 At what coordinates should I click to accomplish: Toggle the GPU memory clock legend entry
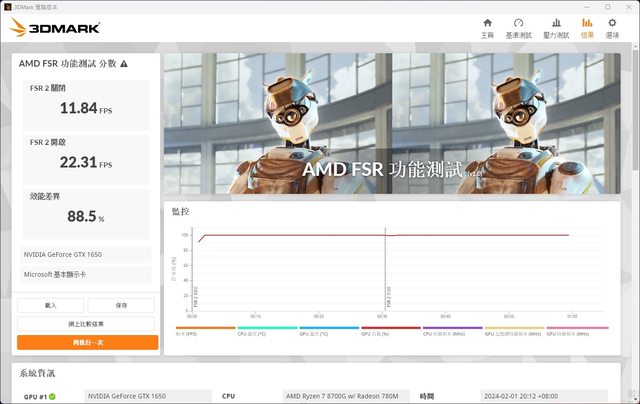coord(514,329)
